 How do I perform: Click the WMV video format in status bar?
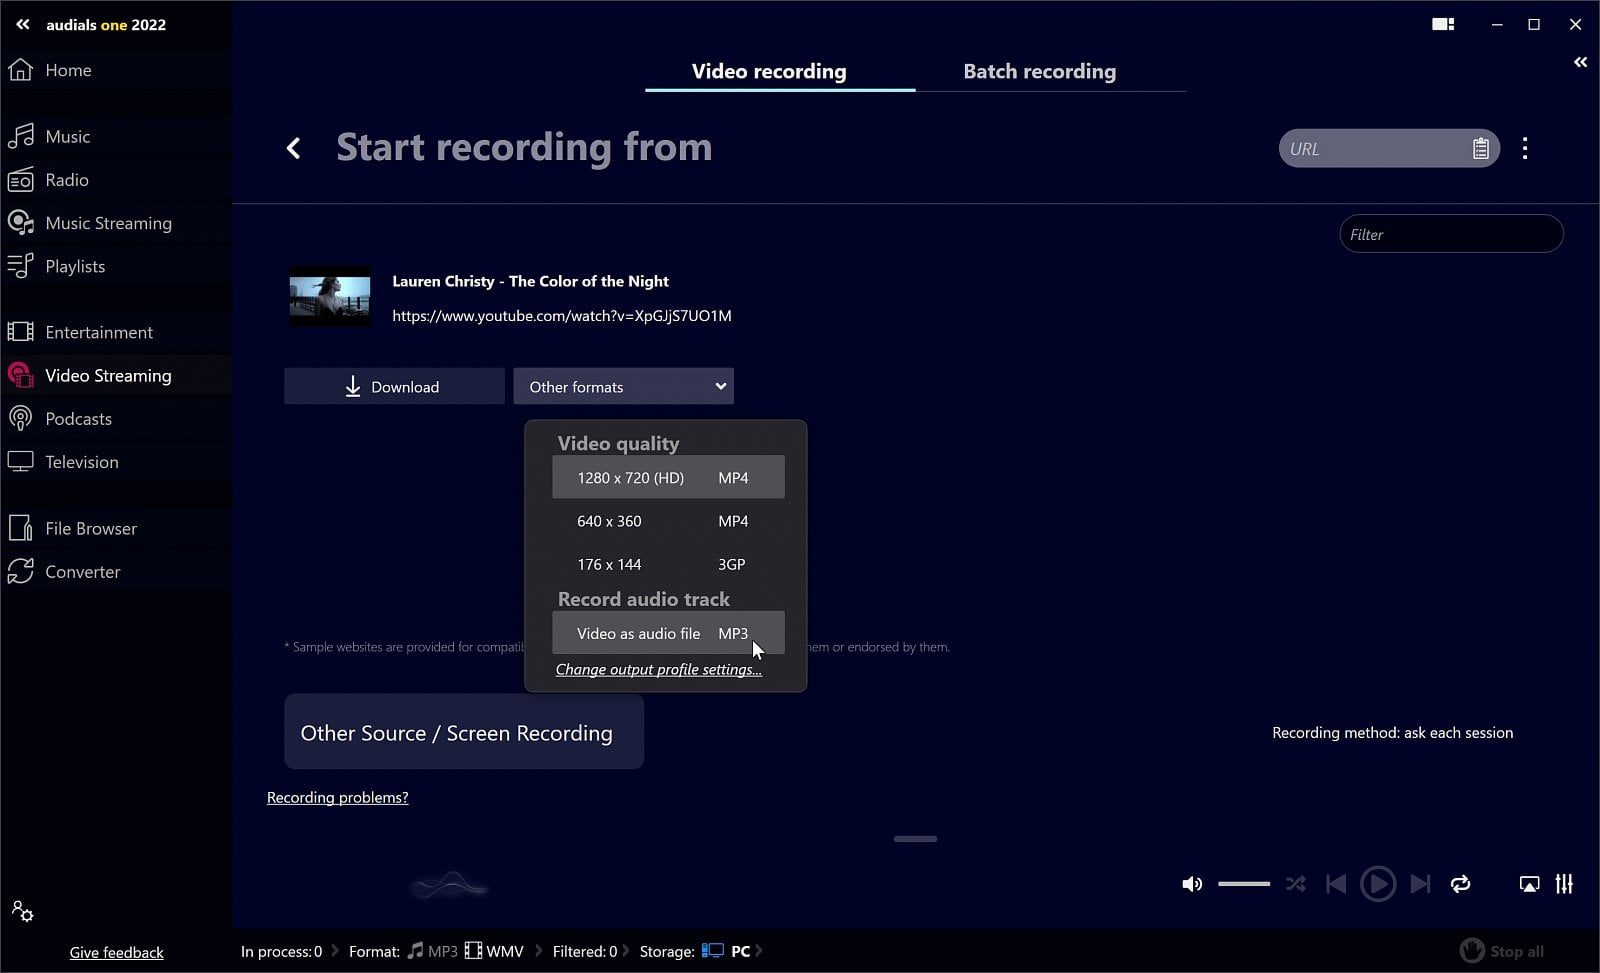point(495,951)
